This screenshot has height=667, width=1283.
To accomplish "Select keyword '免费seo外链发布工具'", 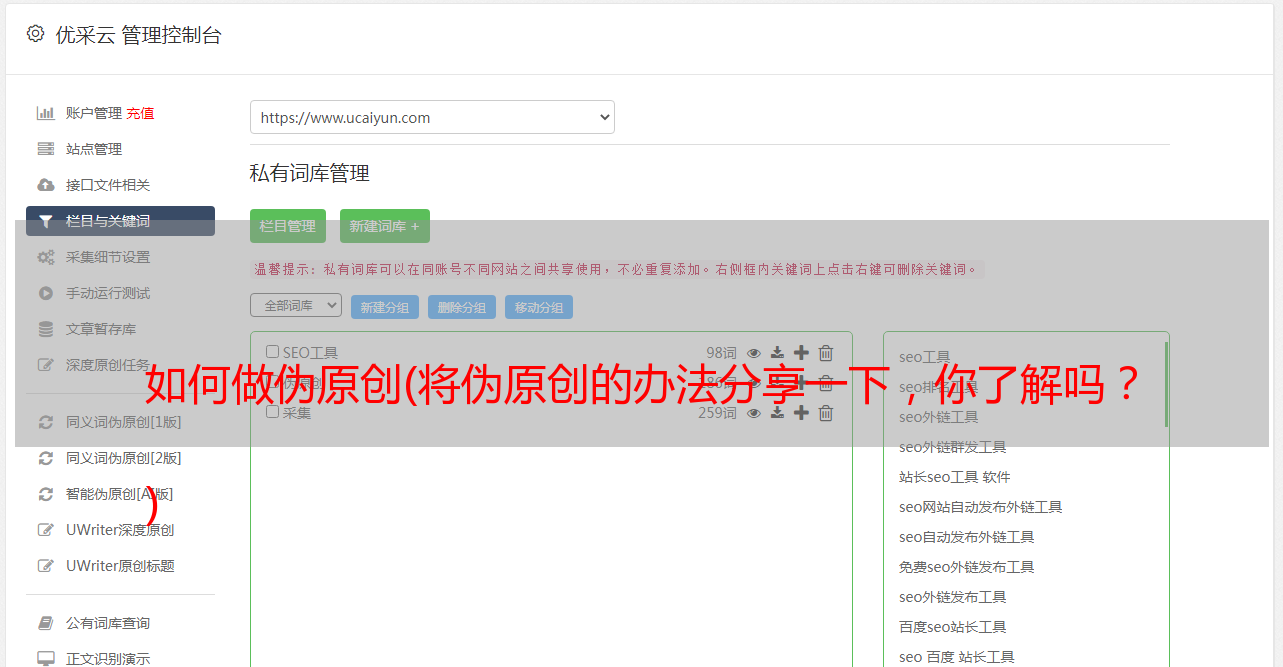I will click(x=967, y=567).
